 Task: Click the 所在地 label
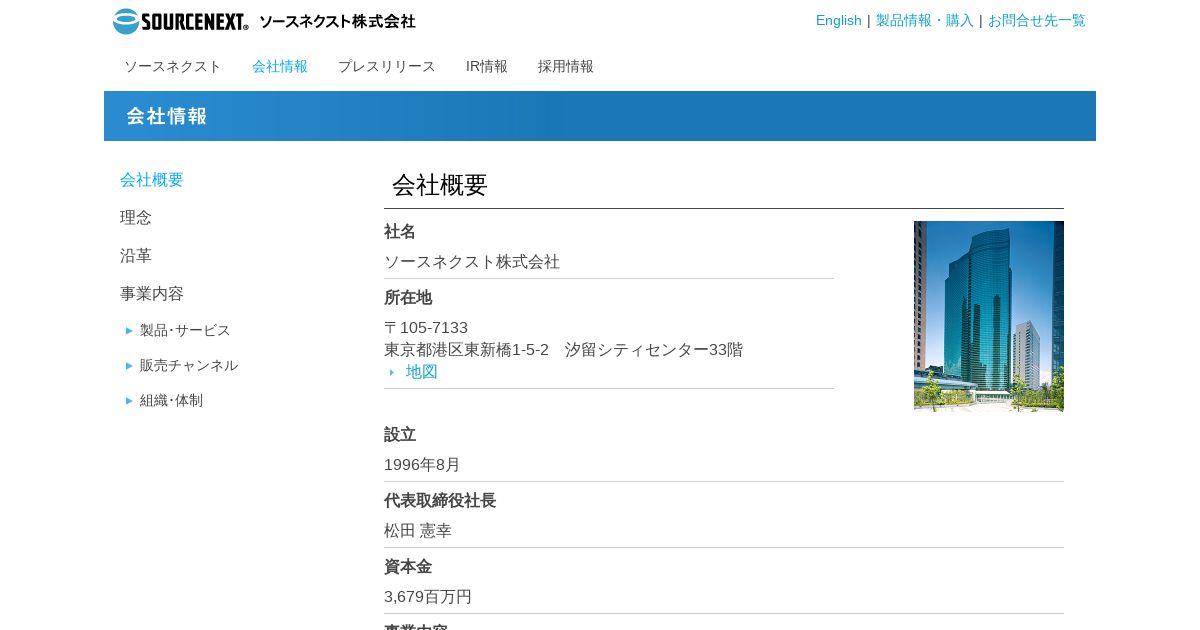pyautogui.click(x=408, y=298)
